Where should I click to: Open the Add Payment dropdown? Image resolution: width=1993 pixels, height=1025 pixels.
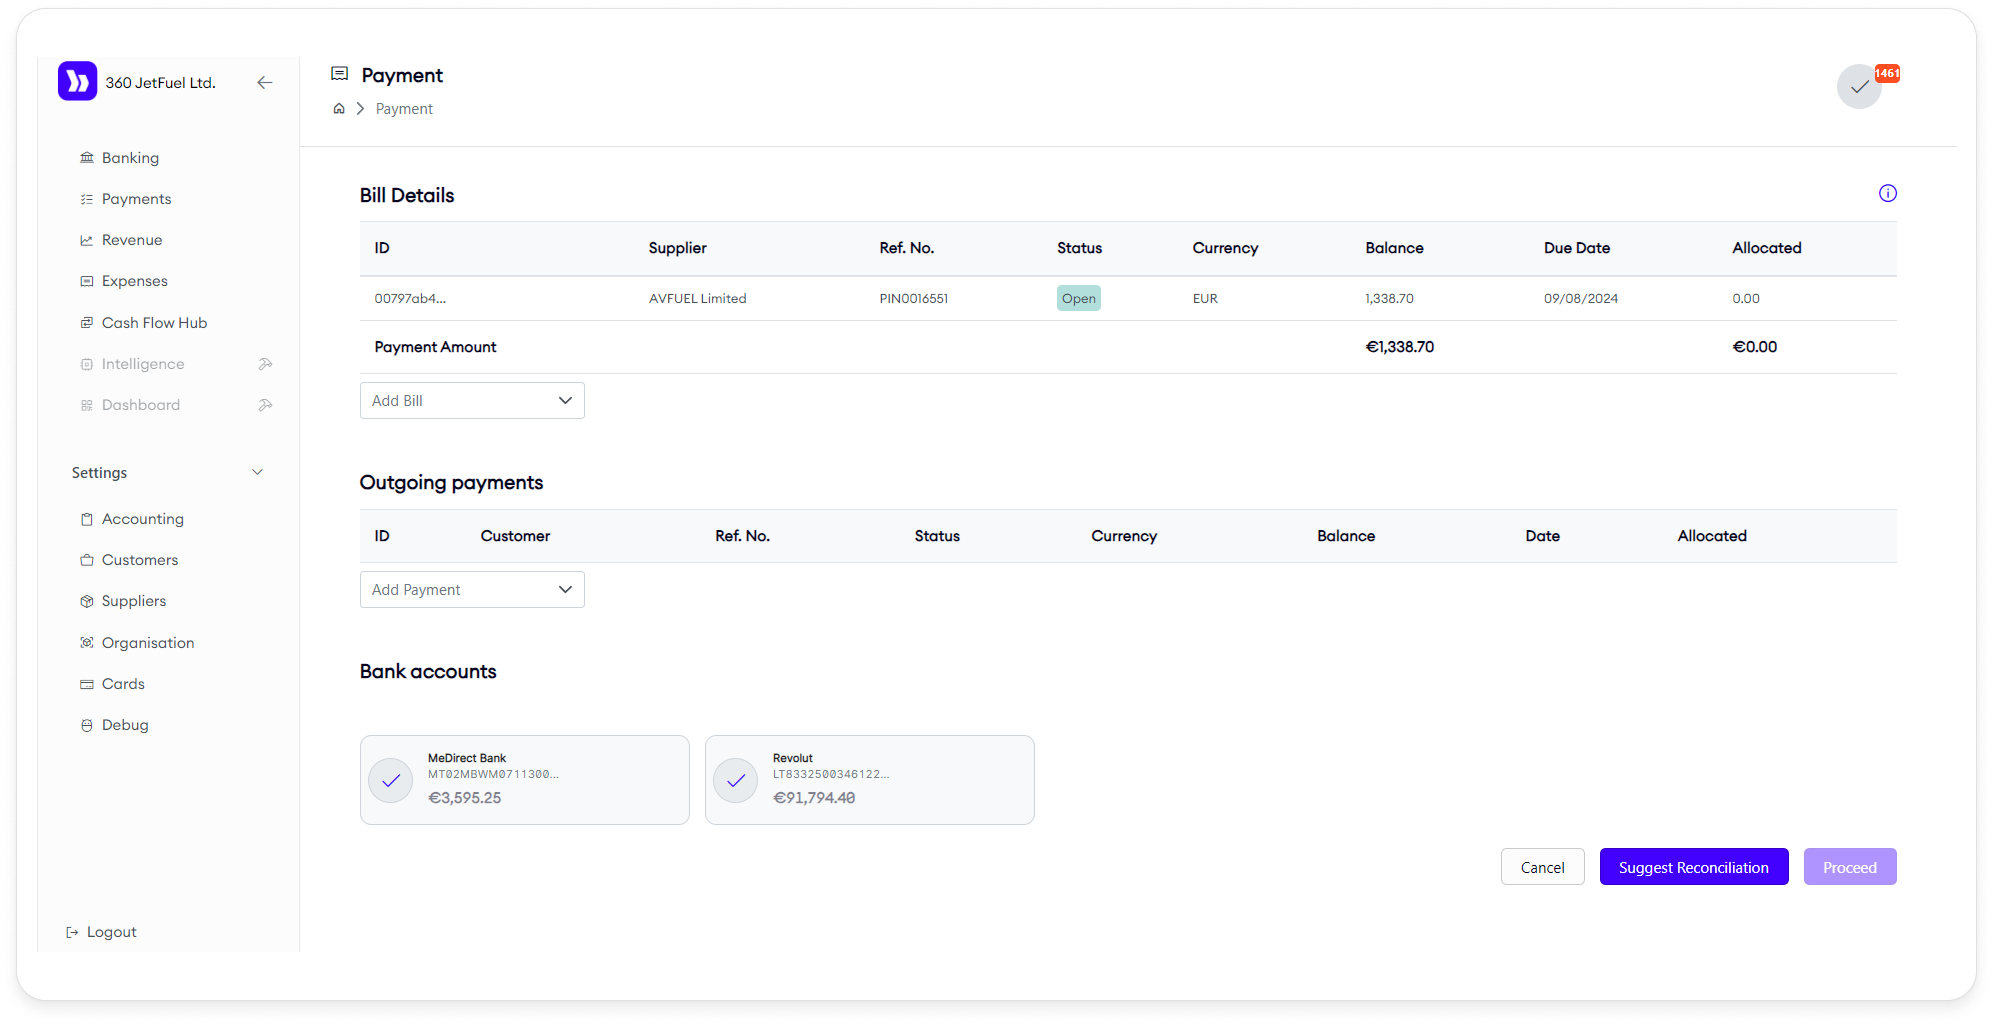(472, 589)
